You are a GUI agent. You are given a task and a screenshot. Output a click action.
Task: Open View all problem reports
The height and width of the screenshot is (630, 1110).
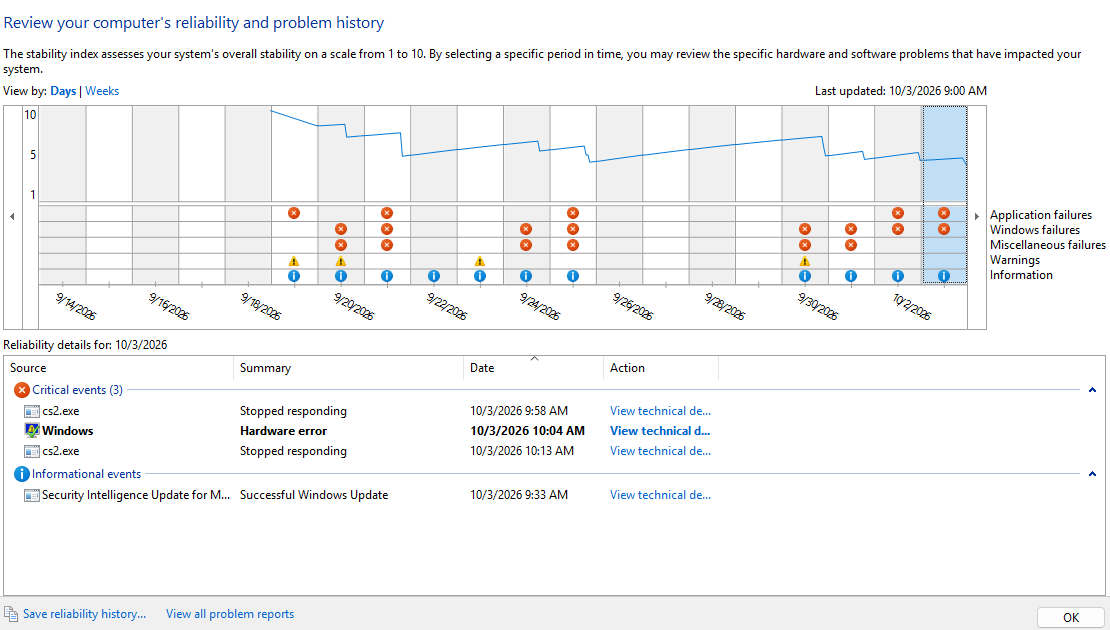230,614
